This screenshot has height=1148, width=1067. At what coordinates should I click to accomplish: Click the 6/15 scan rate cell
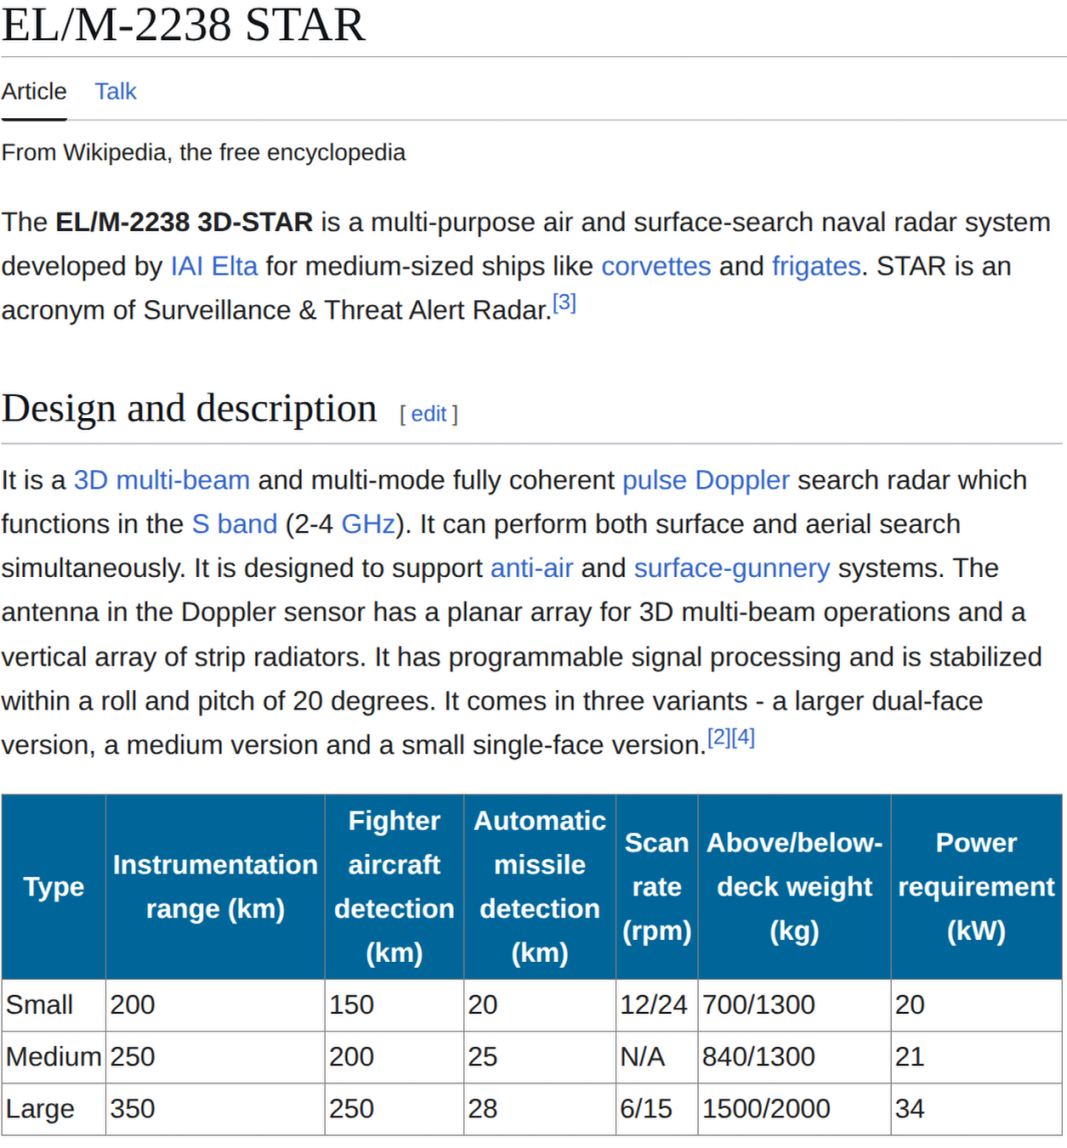pyautogui.click(x=657, y=1109)
